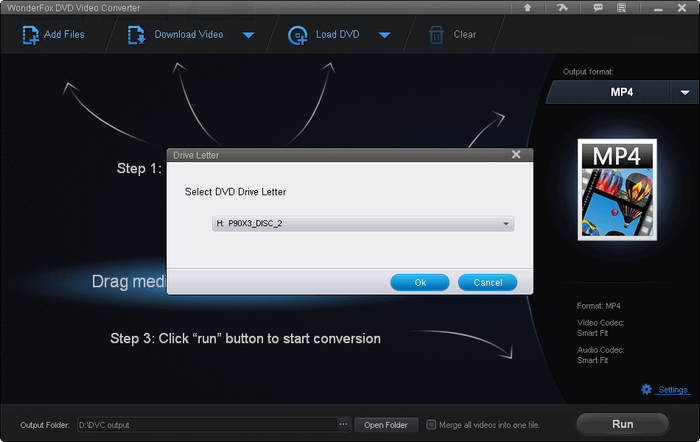
Task: Open the feedback speech bubble icon
Action: [x=598, y=8]
